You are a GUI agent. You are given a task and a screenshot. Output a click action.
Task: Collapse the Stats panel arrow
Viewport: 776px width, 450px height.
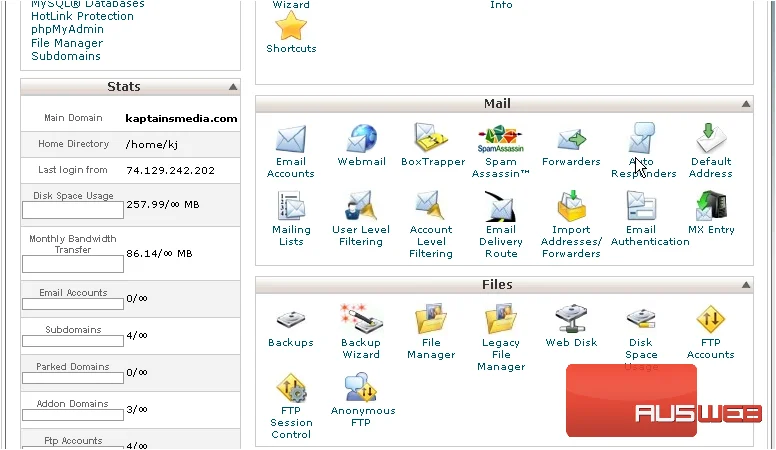click(x=233, y=87)
